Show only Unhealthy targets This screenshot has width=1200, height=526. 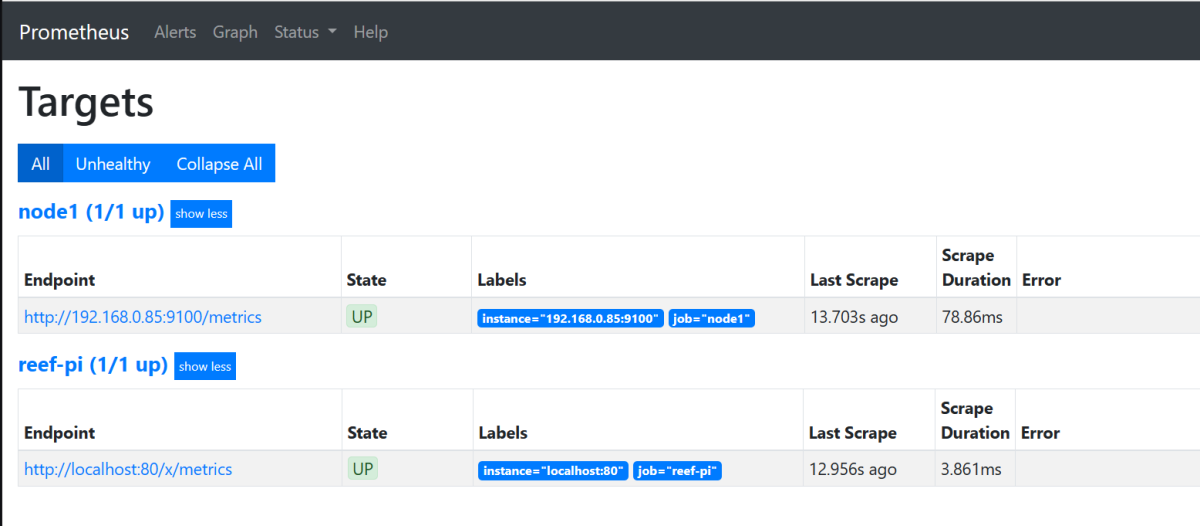point(113,164)
